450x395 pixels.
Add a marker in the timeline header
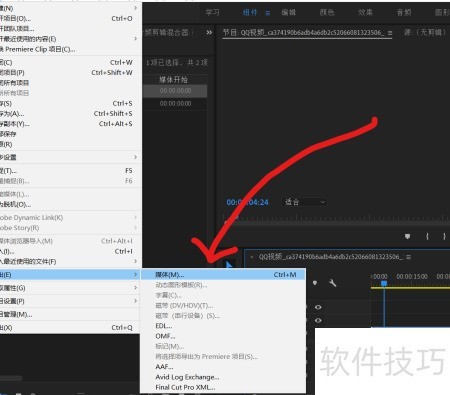tap(315, 283)
